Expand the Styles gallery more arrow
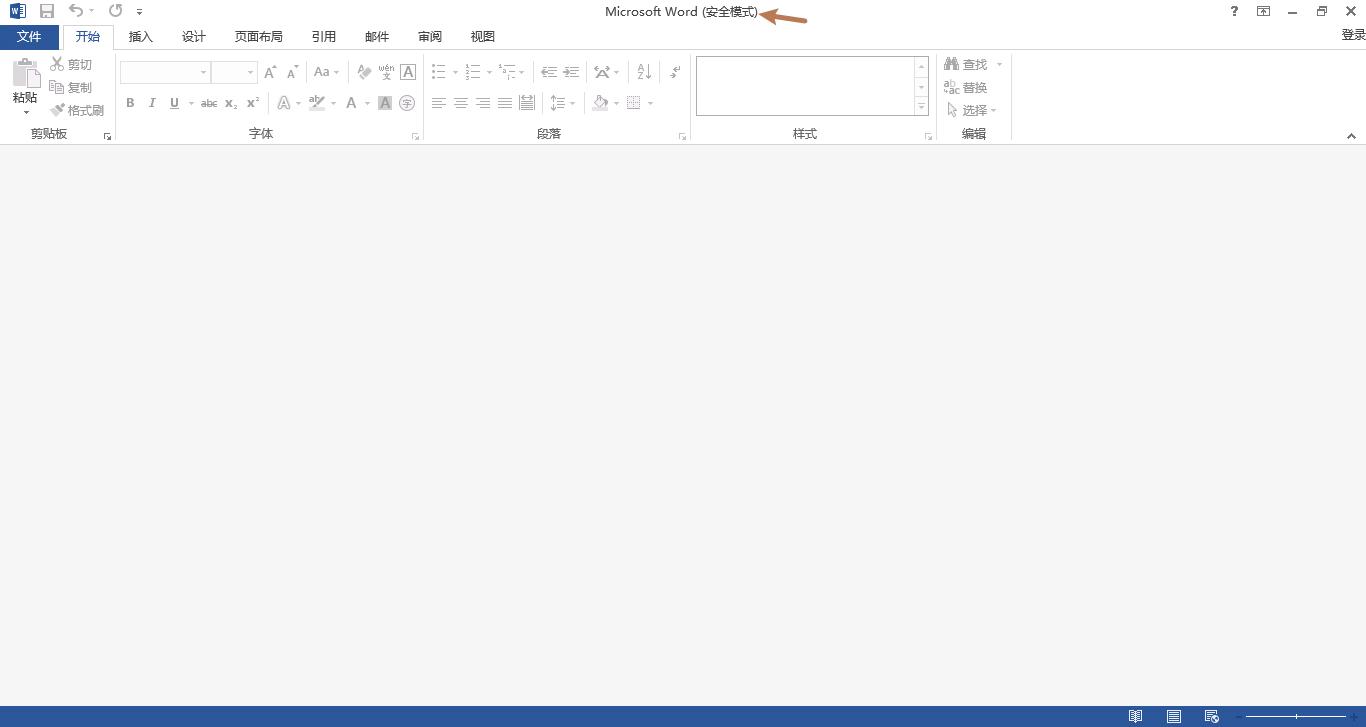The image size is (1366, 727). click(x=921, y=107)
